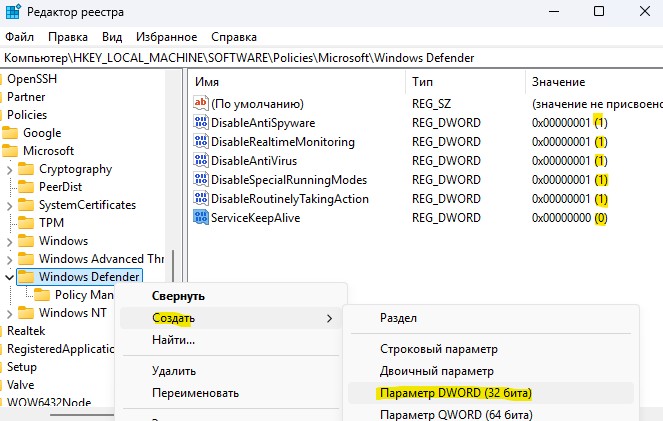Open the Правка menu
This screenshot has width=663, height=421.
pos(68,37)
